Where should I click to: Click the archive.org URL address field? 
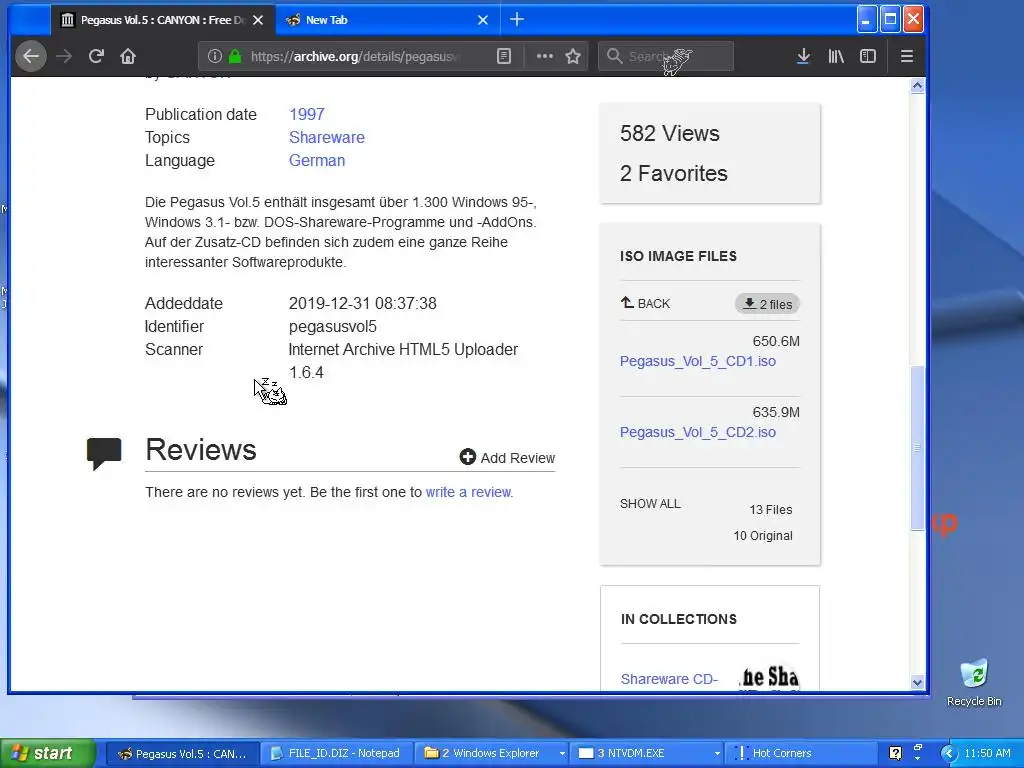click(356, 56)
